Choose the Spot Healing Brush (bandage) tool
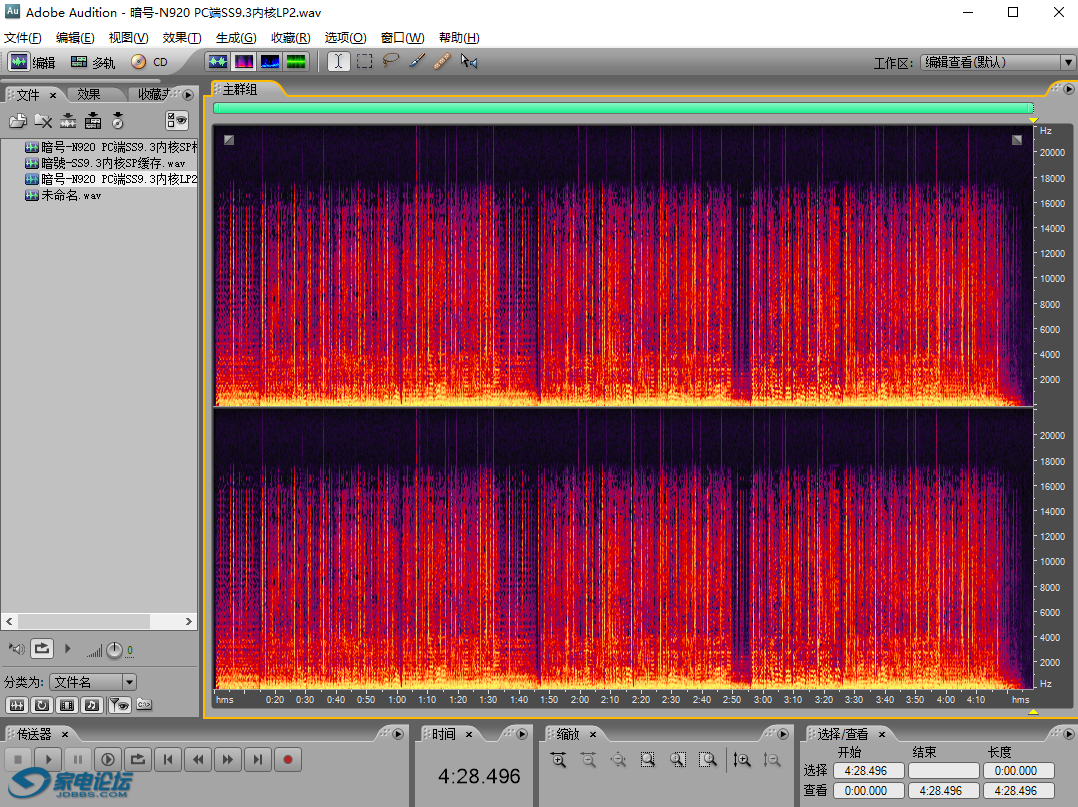Screen dimensions: 1078x807 (x=442, y=61)
